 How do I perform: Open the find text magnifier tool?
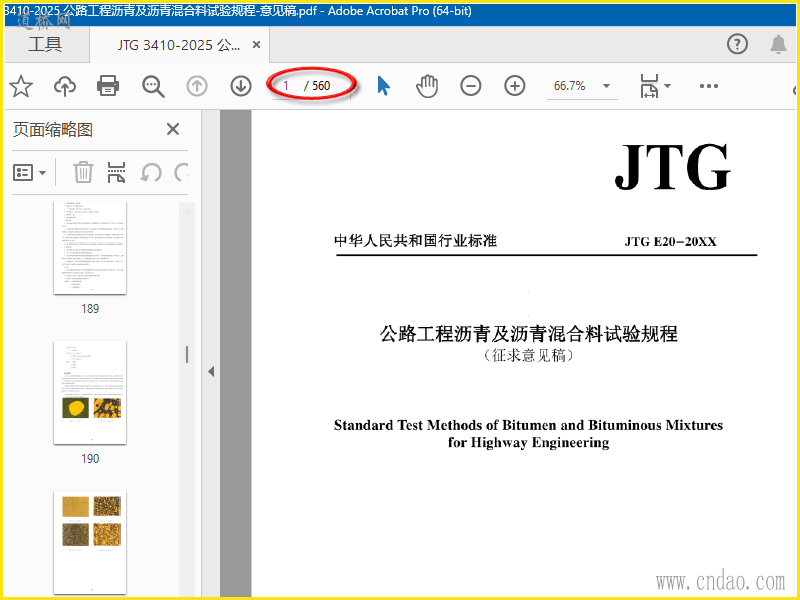point(153,86)
